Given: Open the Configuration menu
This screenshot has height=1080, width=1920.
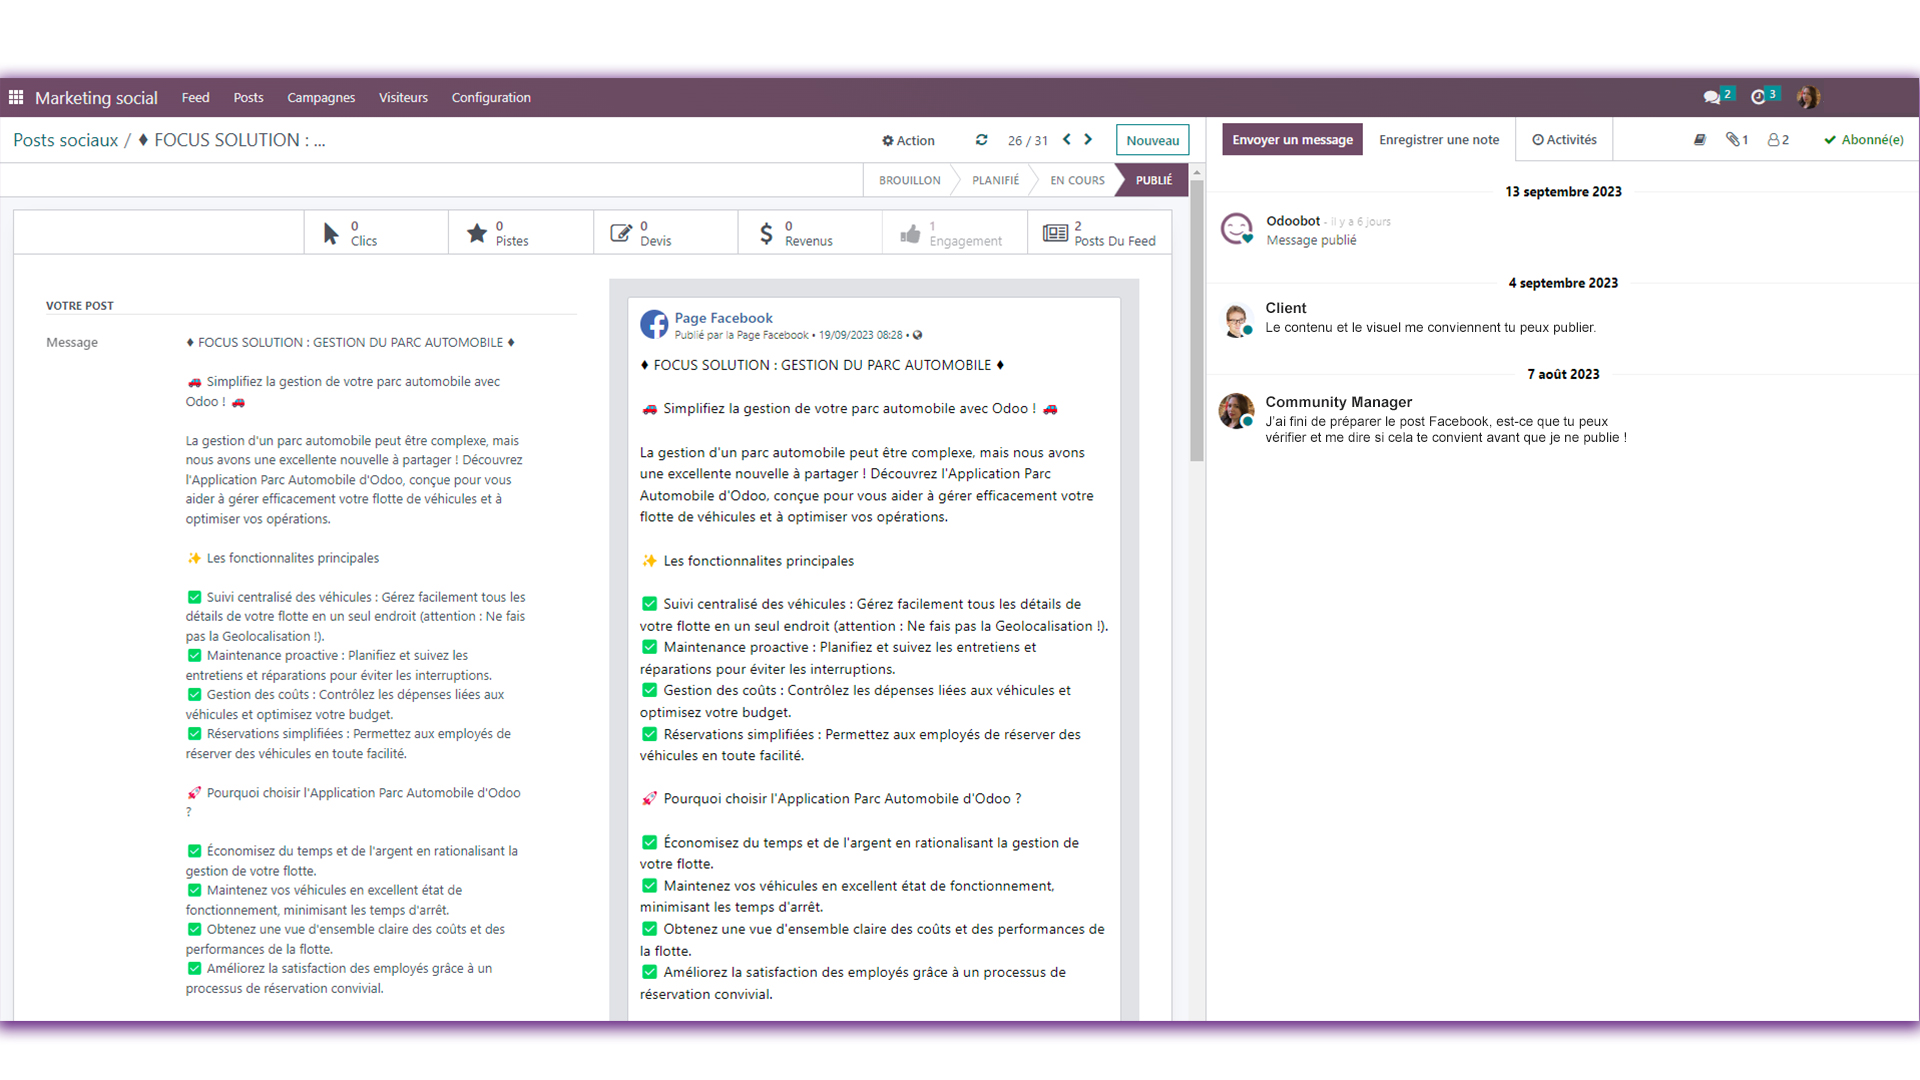Looking at the screenshot, I should [x=491, y=97].
